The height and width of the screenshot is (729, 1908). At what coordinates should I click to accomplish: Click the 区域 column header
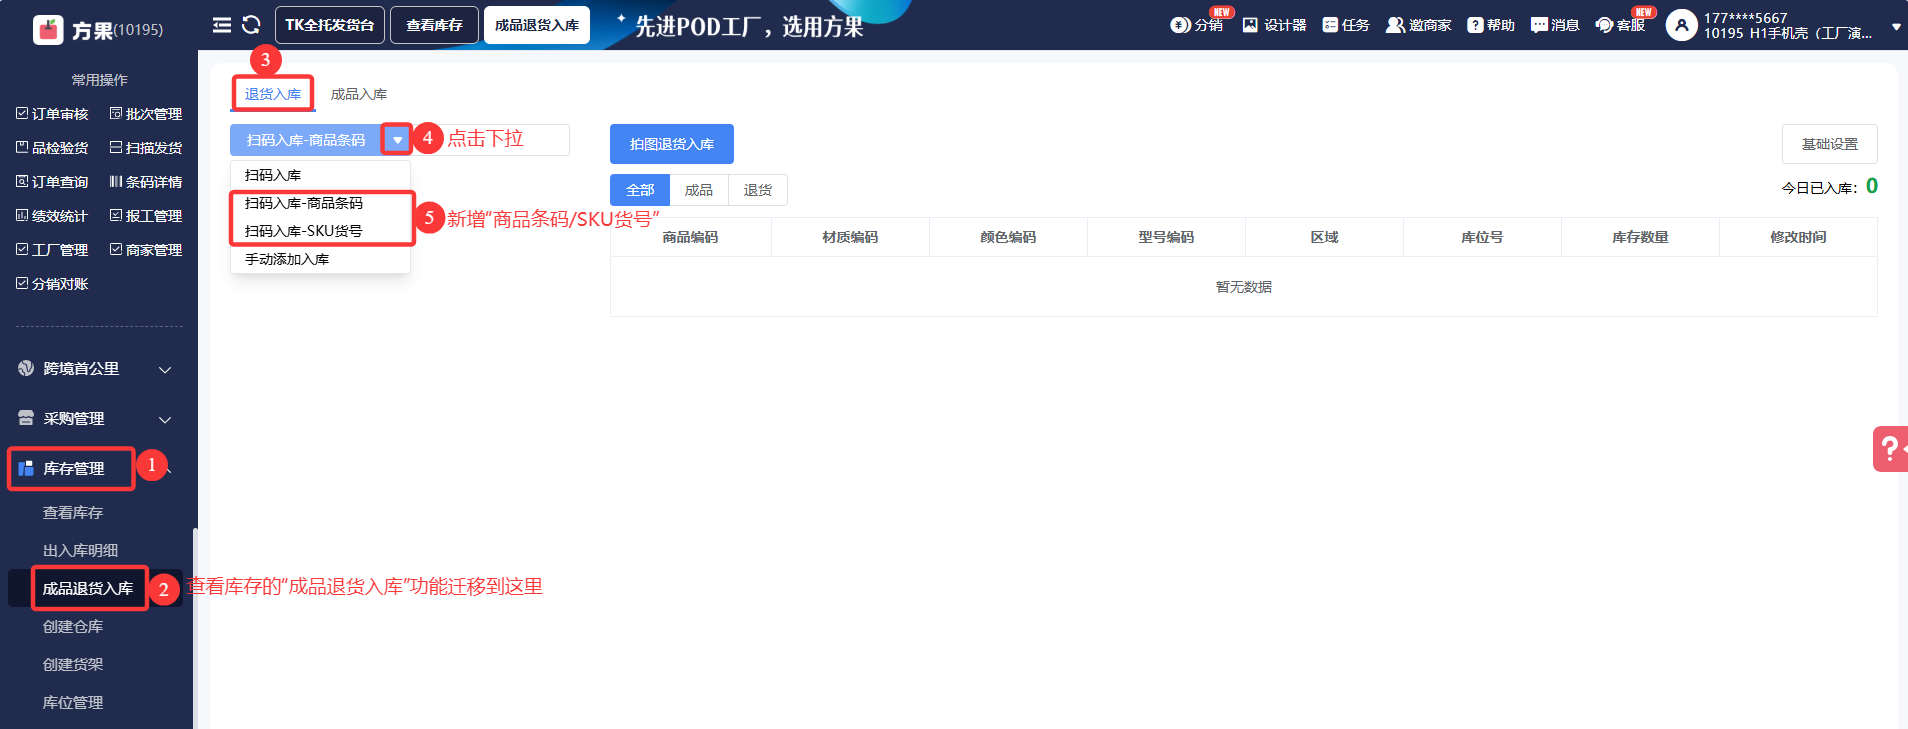click(1324, 237)
